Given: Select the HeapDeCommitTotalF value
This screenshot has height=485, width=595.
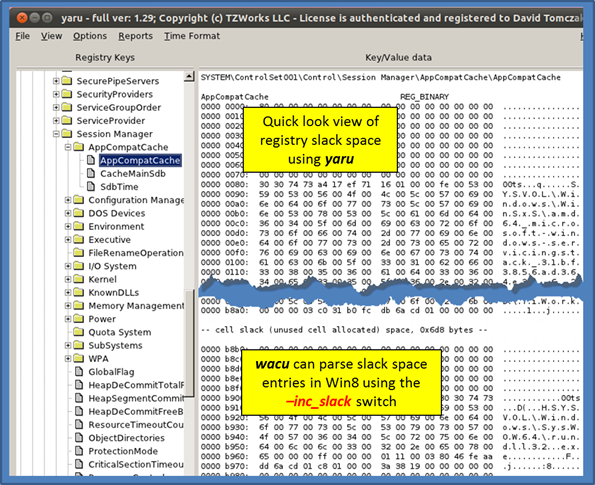Looking at the screenshot, I should (x=136, y=385).
